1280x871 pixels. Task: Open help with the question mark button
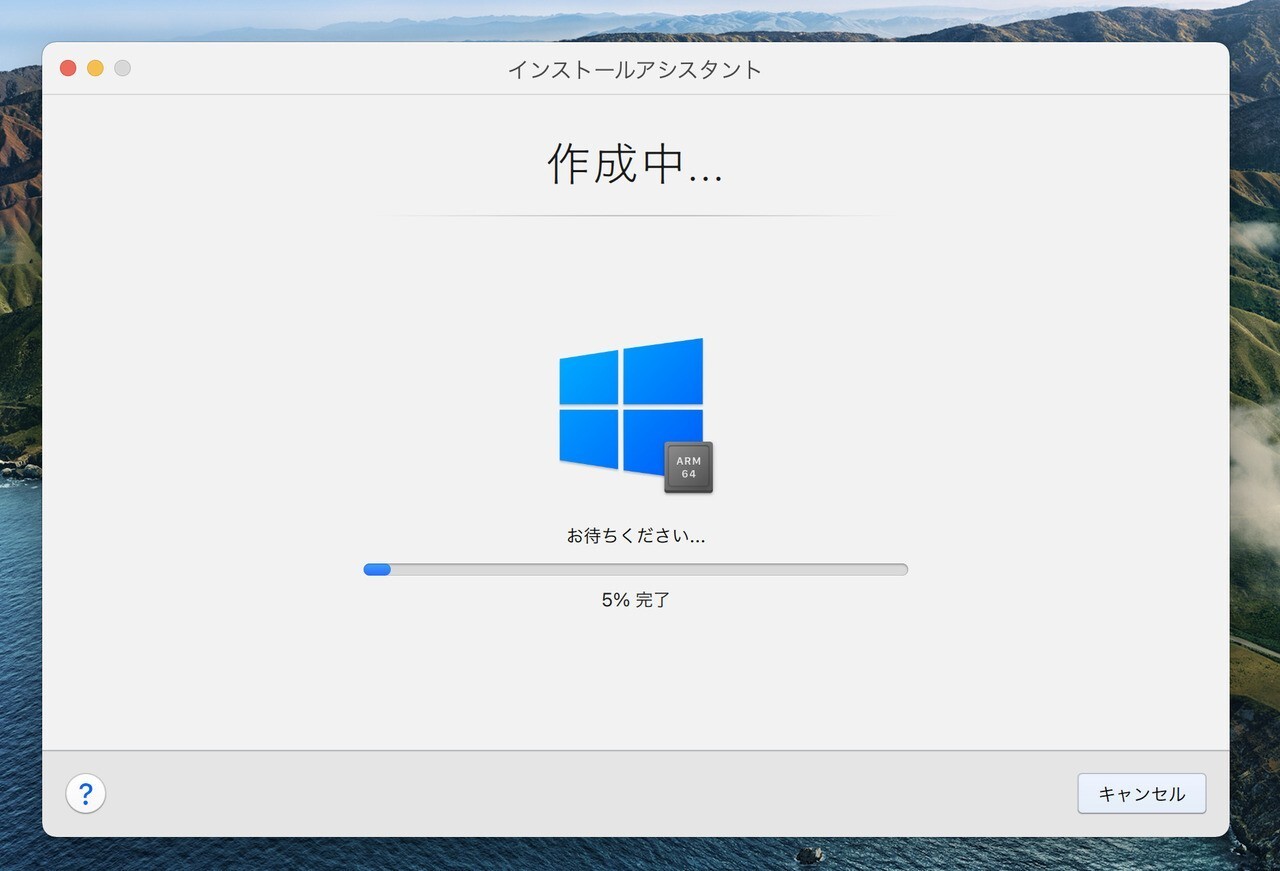coord(86,794)
